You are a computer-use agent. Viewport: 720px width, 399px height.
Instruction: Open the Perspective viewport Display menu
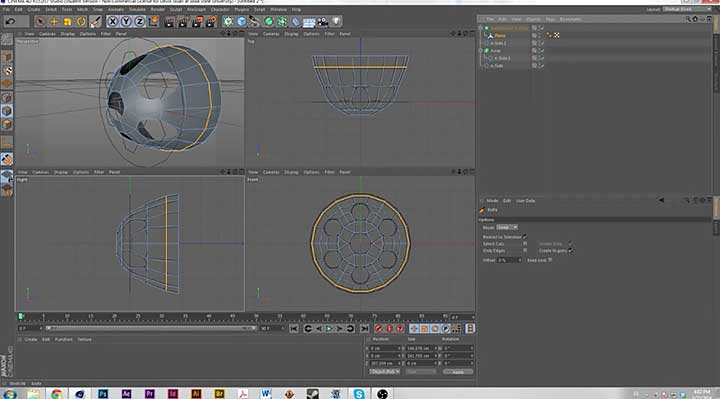point(68,34)
